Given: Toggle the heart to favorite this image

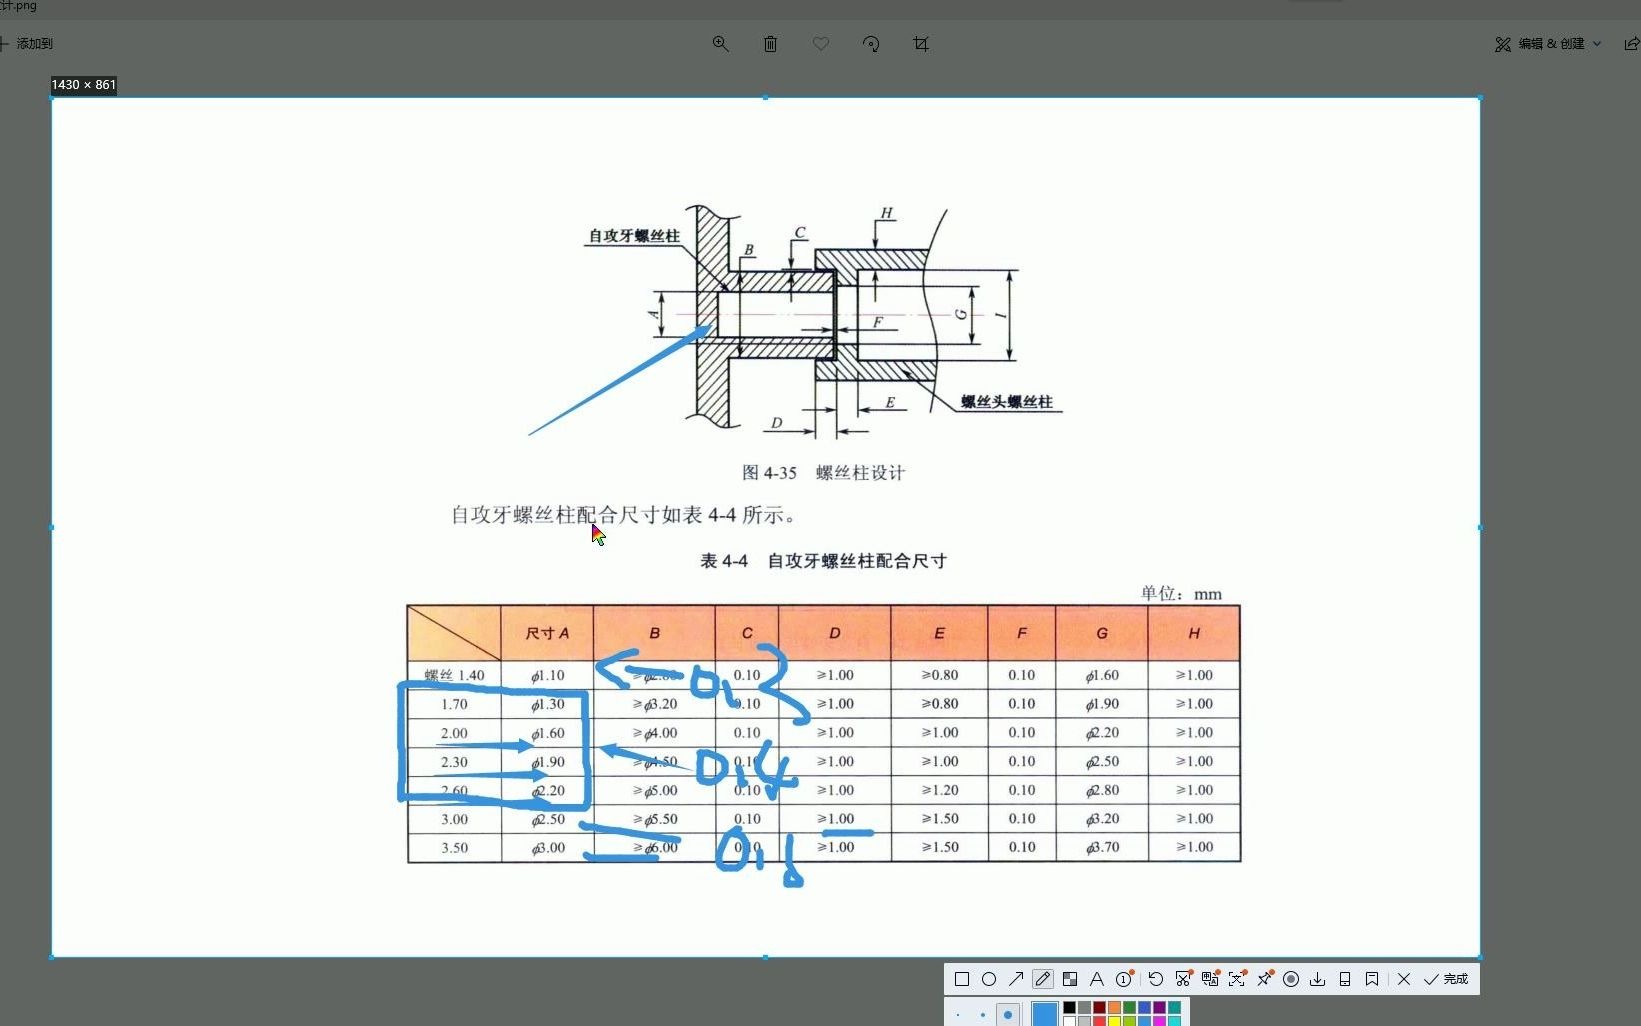Looking at the screenshot, I should point(820,43).
